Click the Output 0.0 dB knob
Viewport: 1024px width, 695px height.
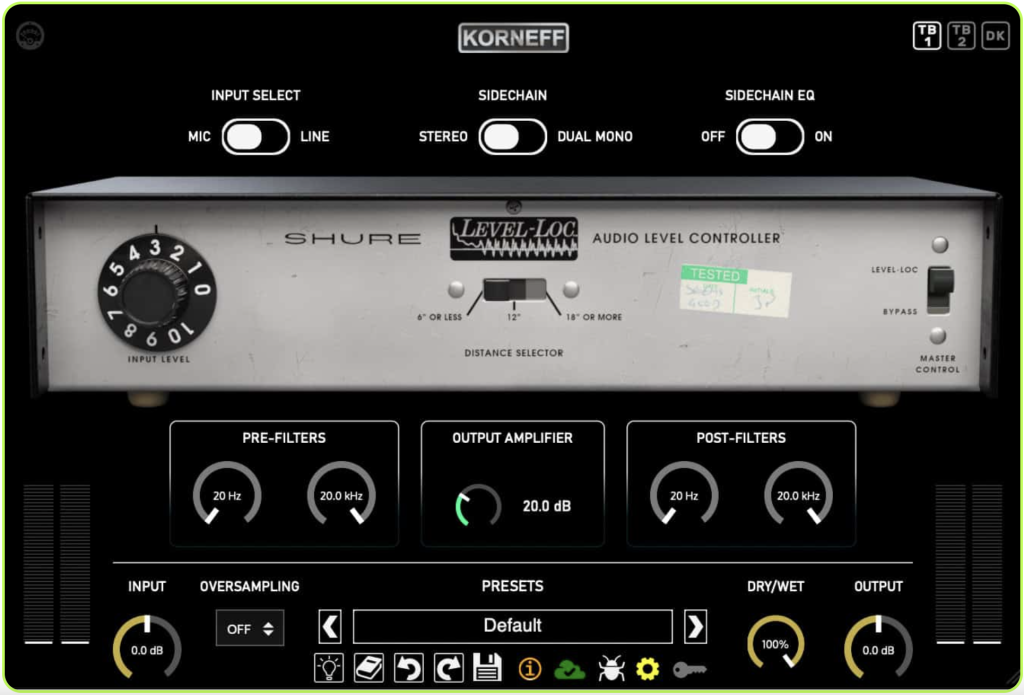tap(878, 648)
